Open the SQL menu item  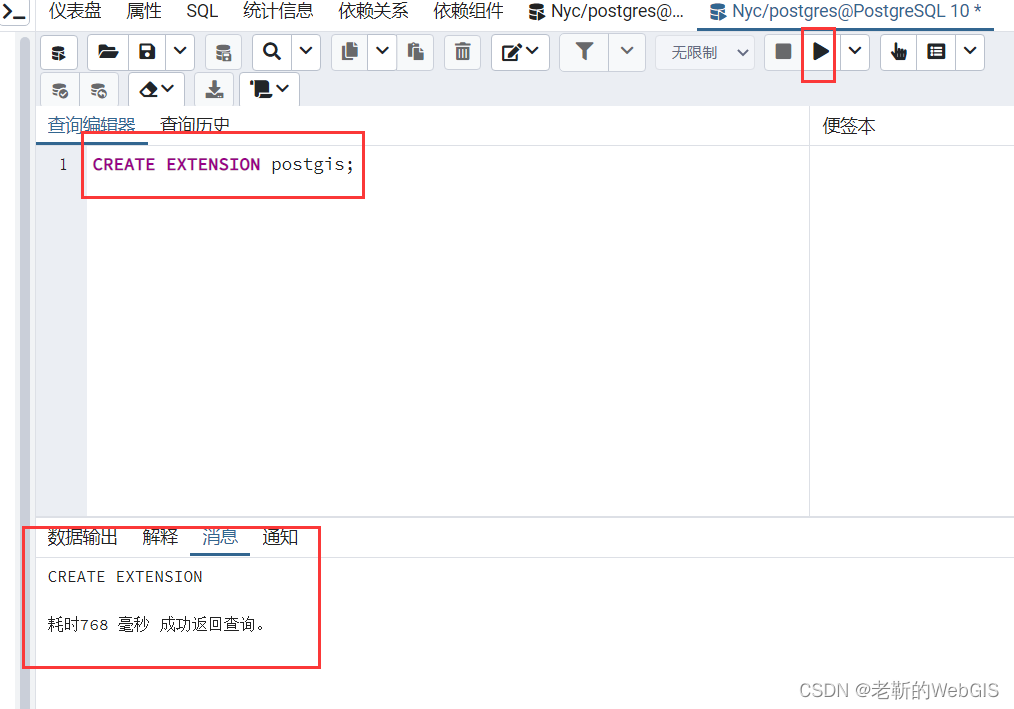click(202, 11)
